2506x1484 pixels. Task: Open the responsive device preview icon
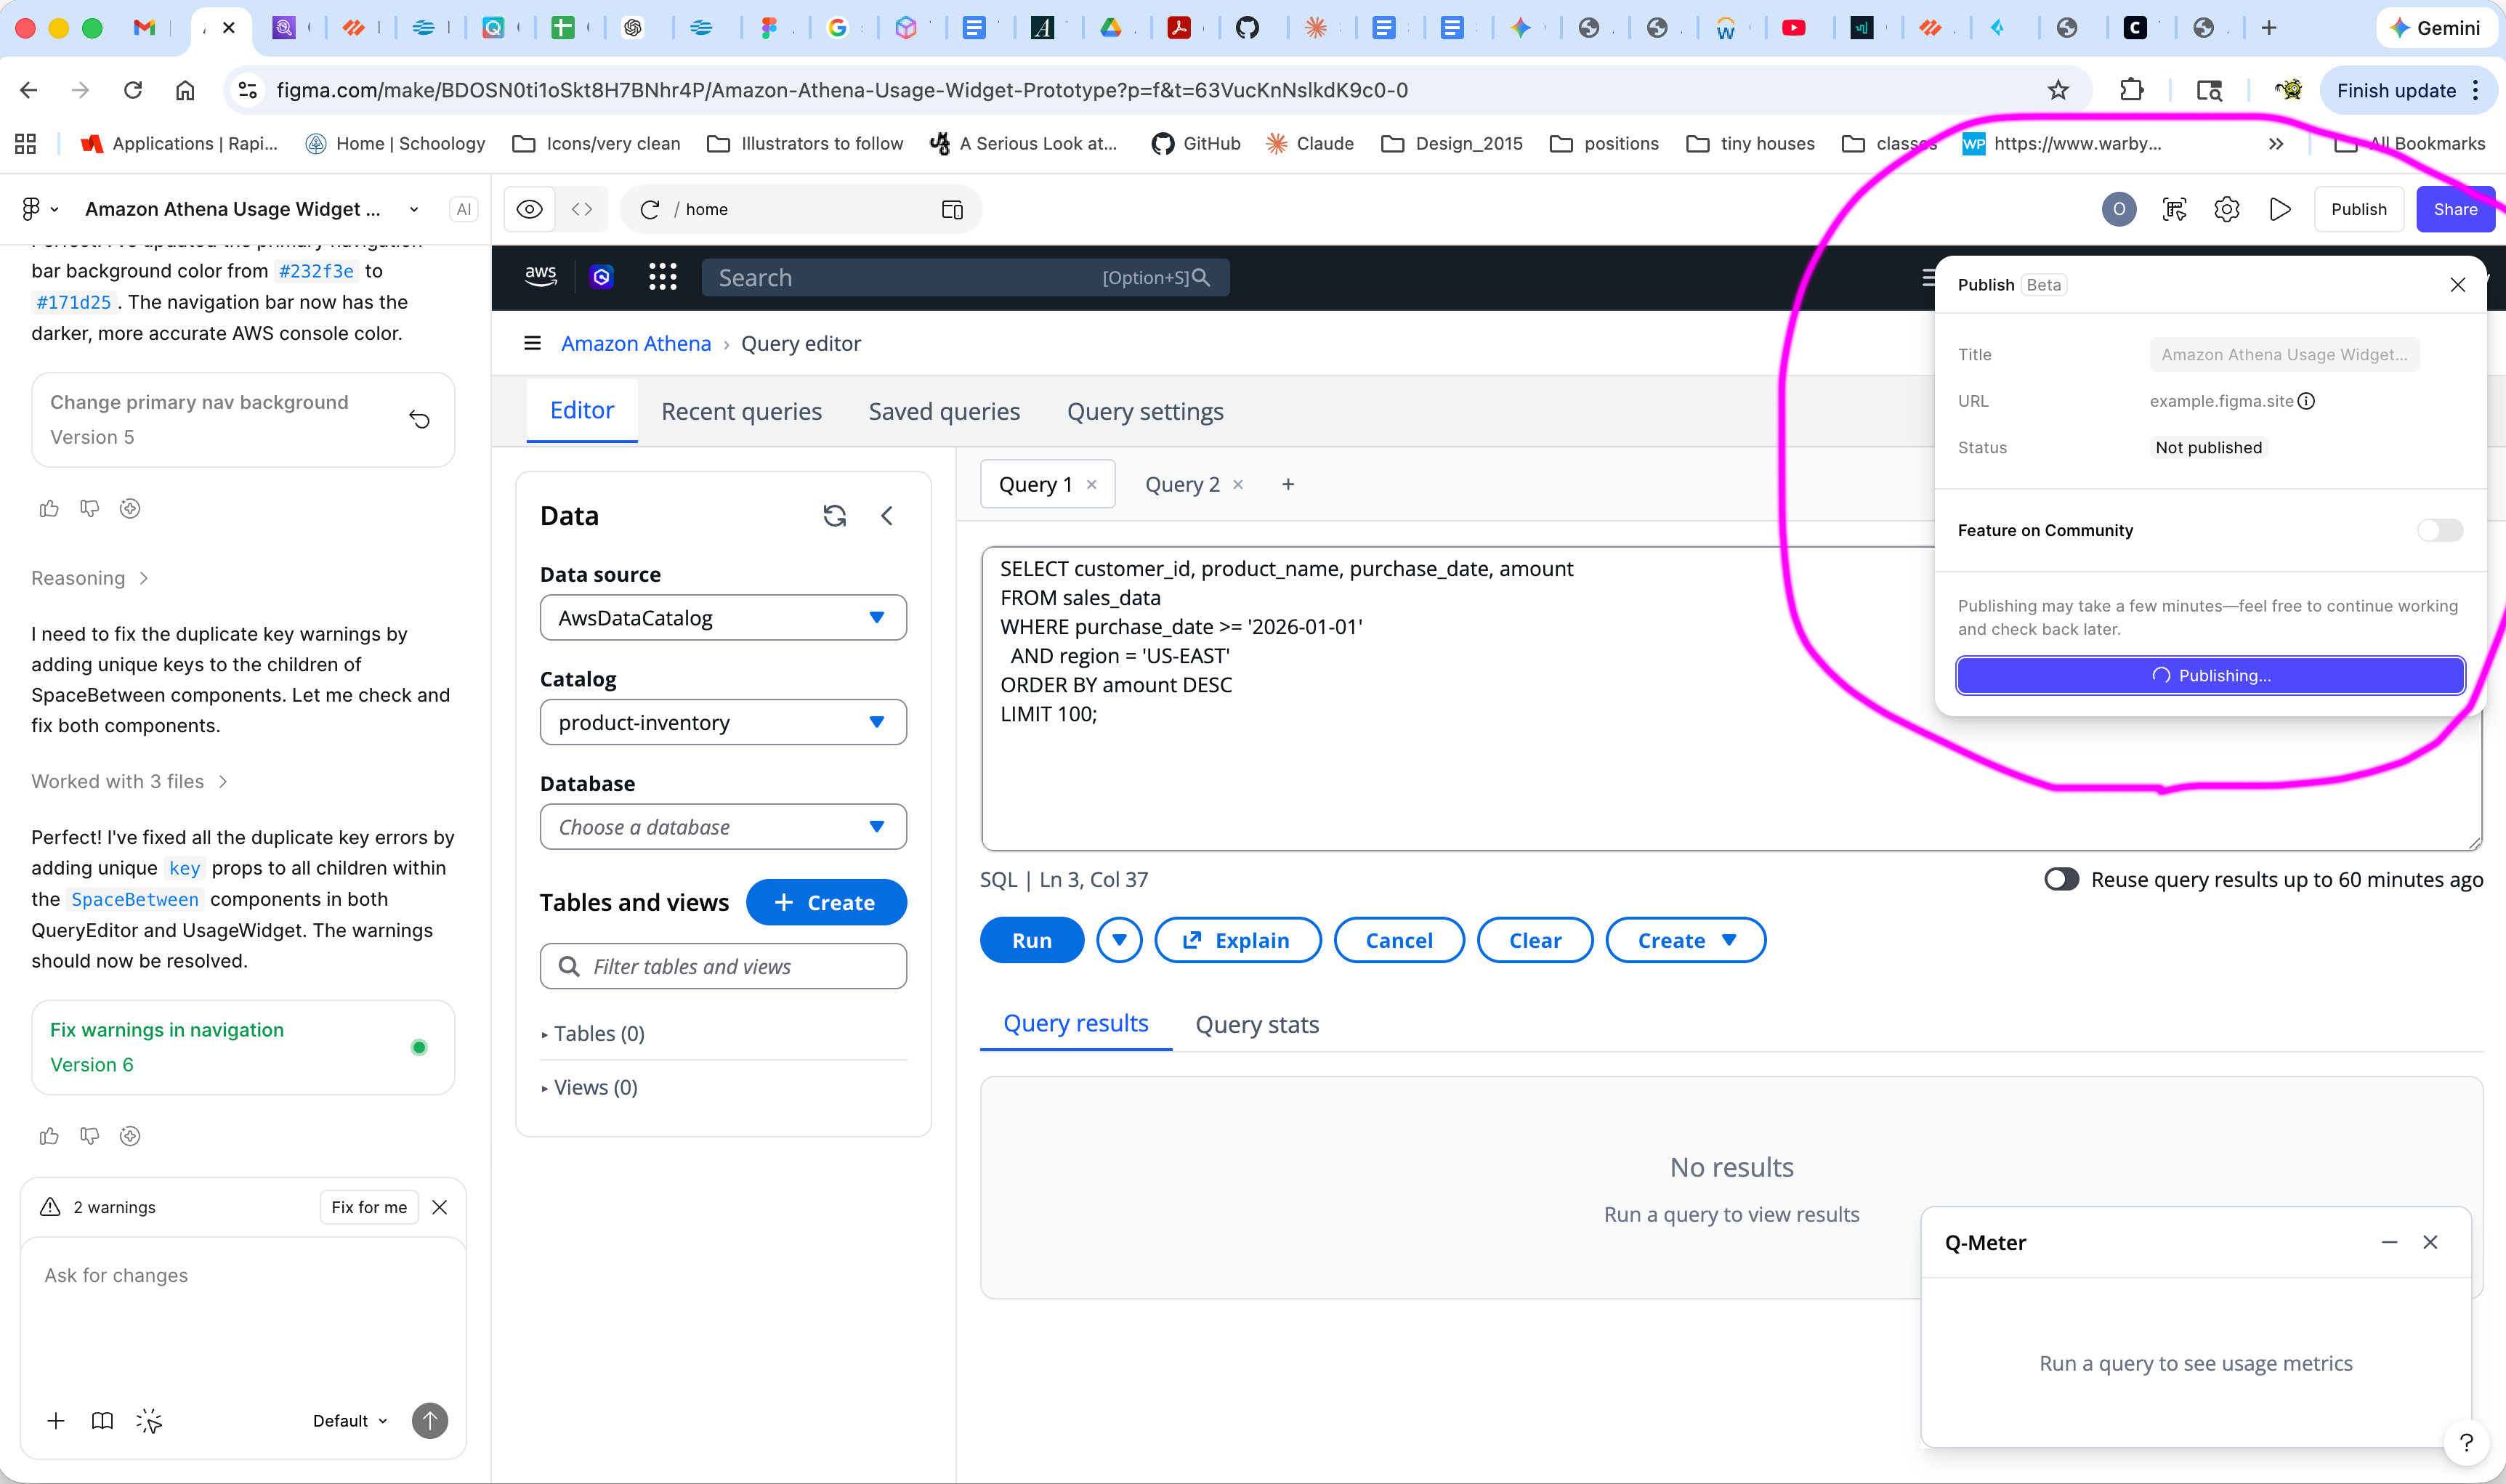click(951, 209)
